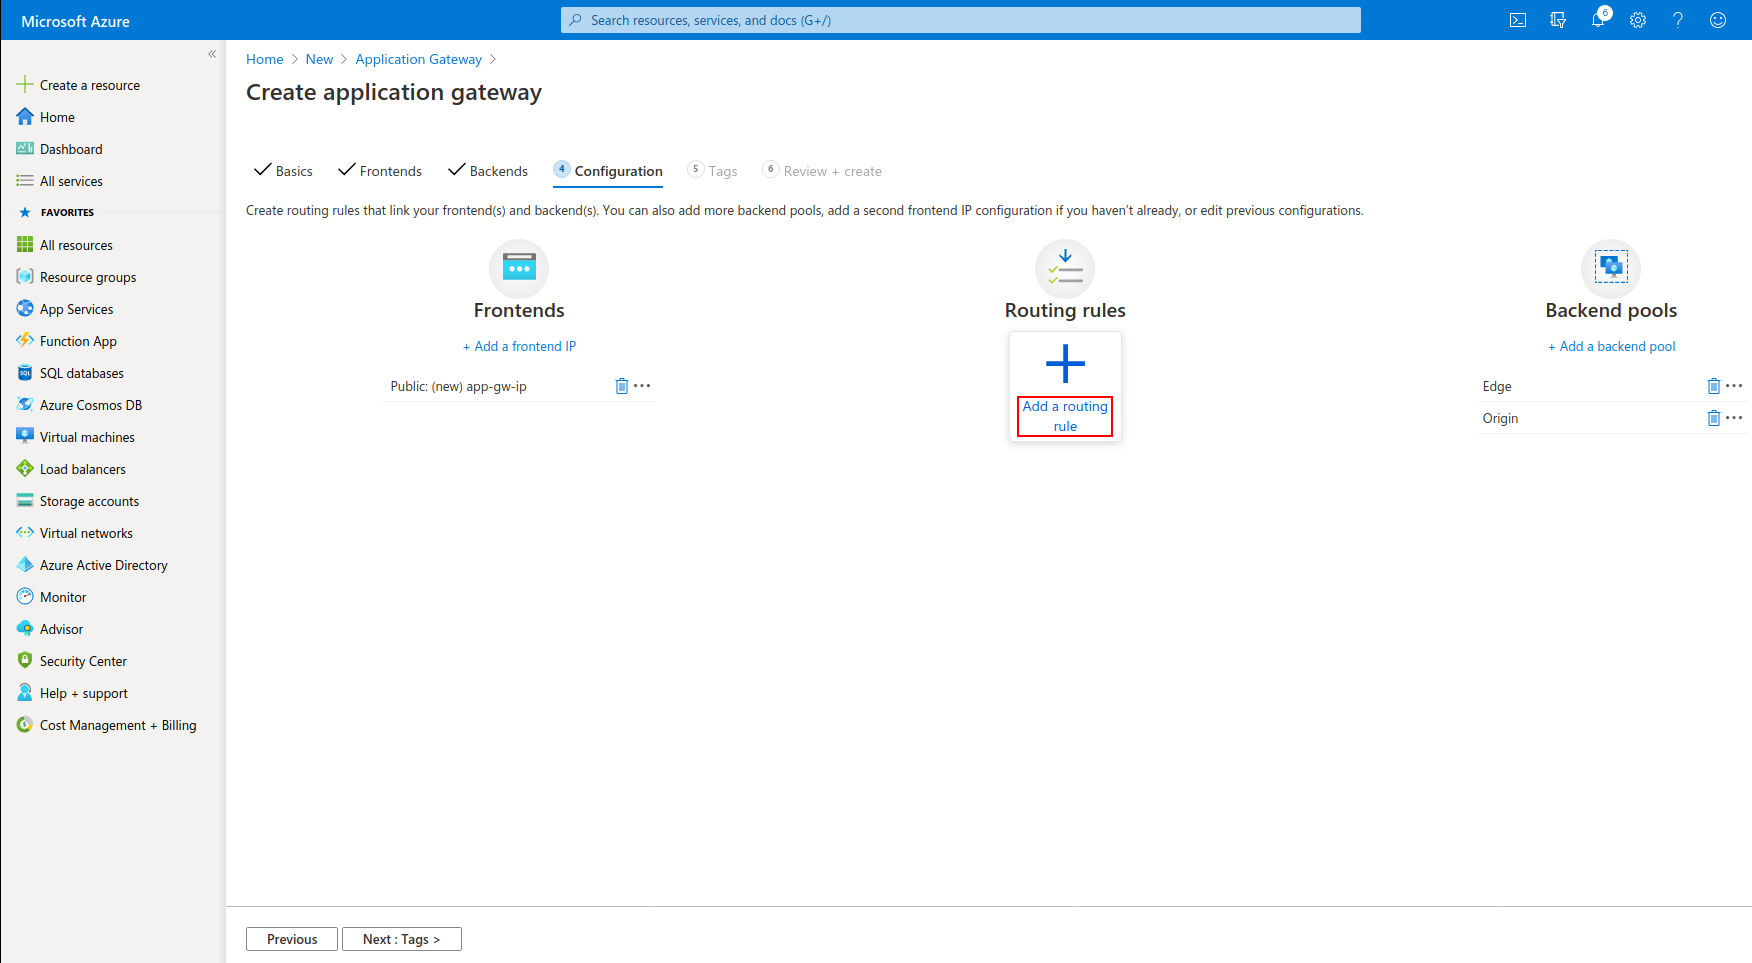Click the Home breadcrumb link

coord(265,59)
